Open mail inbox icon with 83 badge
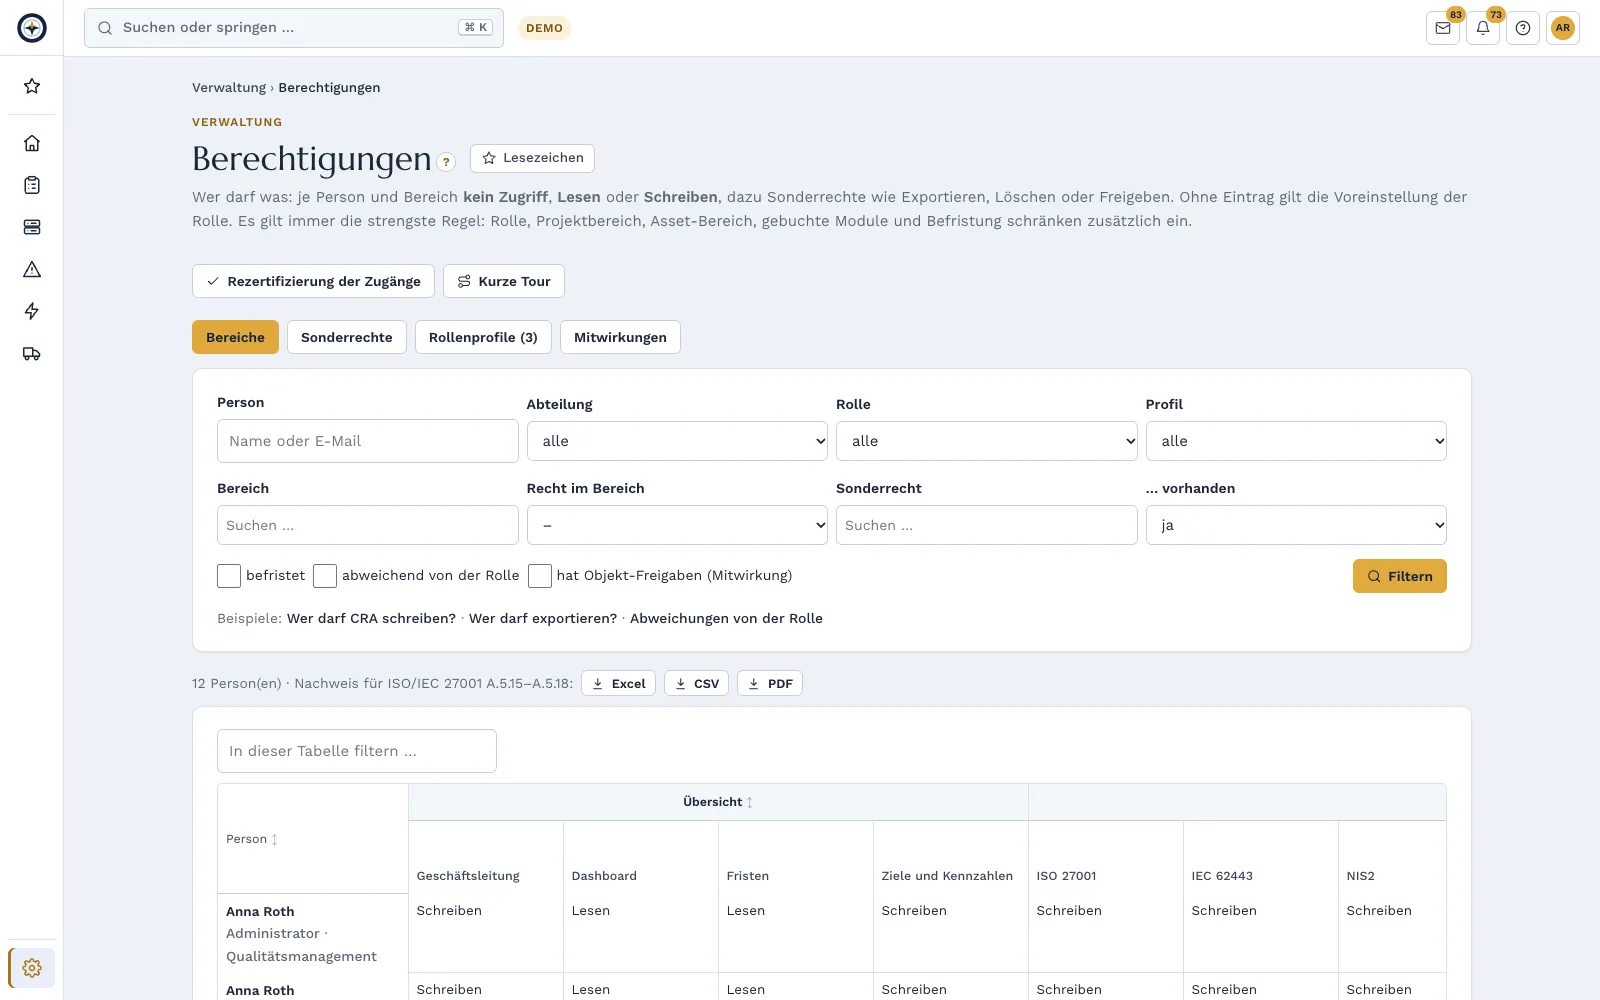 pos(1443,28)
